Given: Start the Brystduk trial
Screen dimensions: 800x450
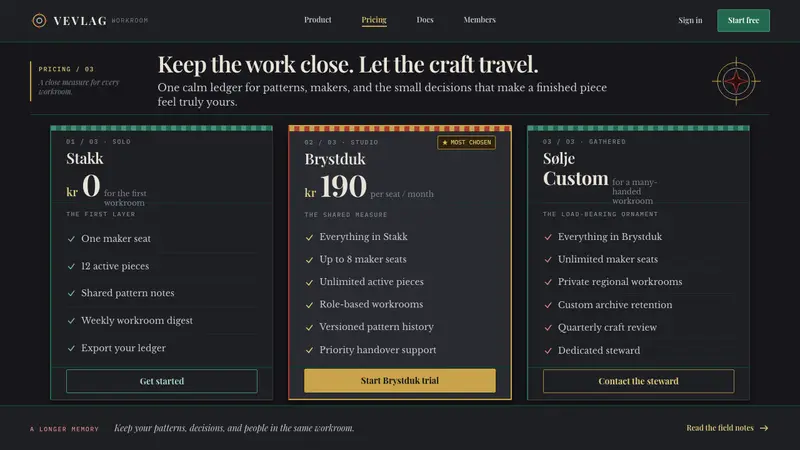Looking at the screenshot, I should (x=399, y=381).
